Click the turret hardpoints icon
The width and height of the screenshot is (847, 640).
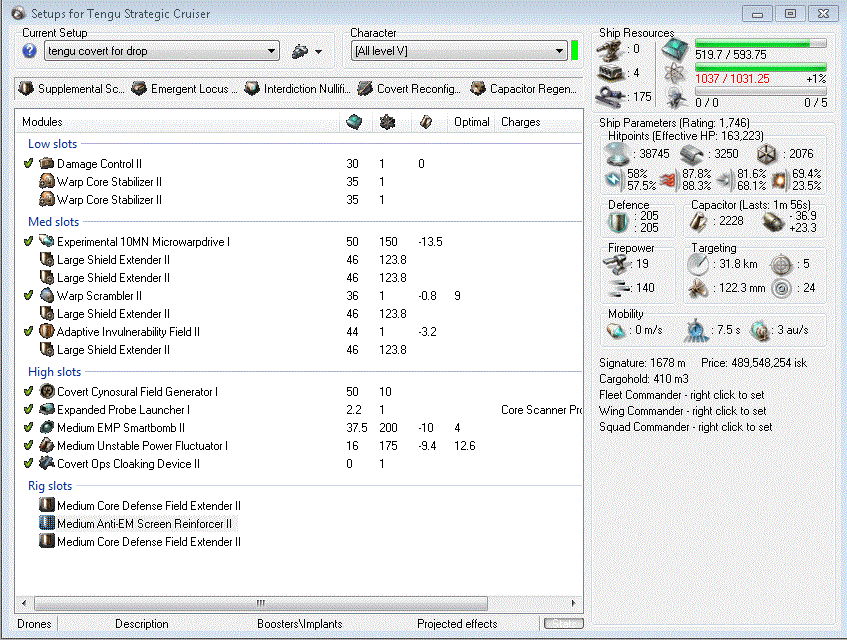tap(610, 50)
